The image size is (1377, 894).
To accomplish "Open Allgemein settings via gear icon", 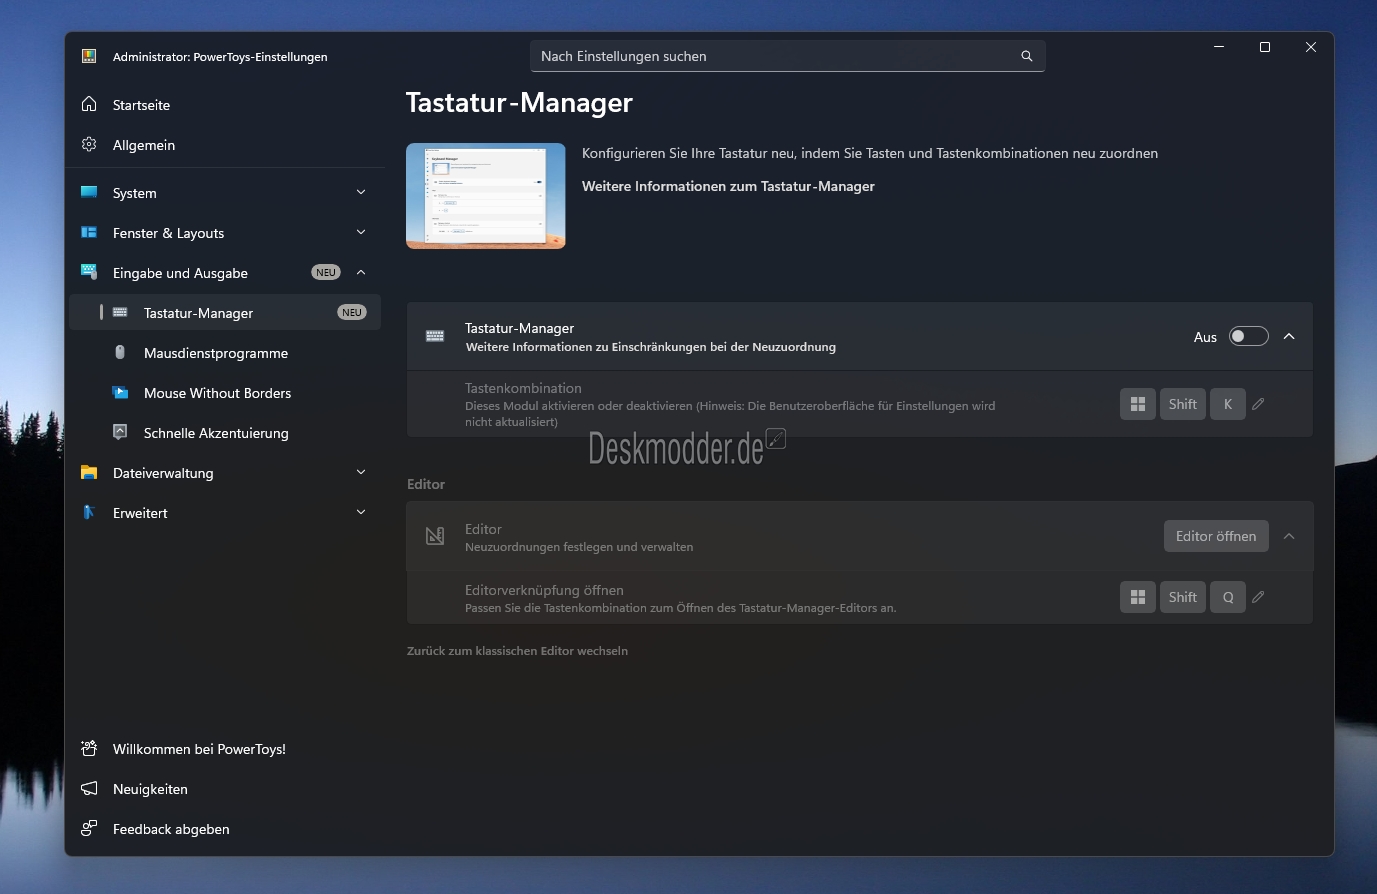I will pyautogui.click(x=89, y=145).
